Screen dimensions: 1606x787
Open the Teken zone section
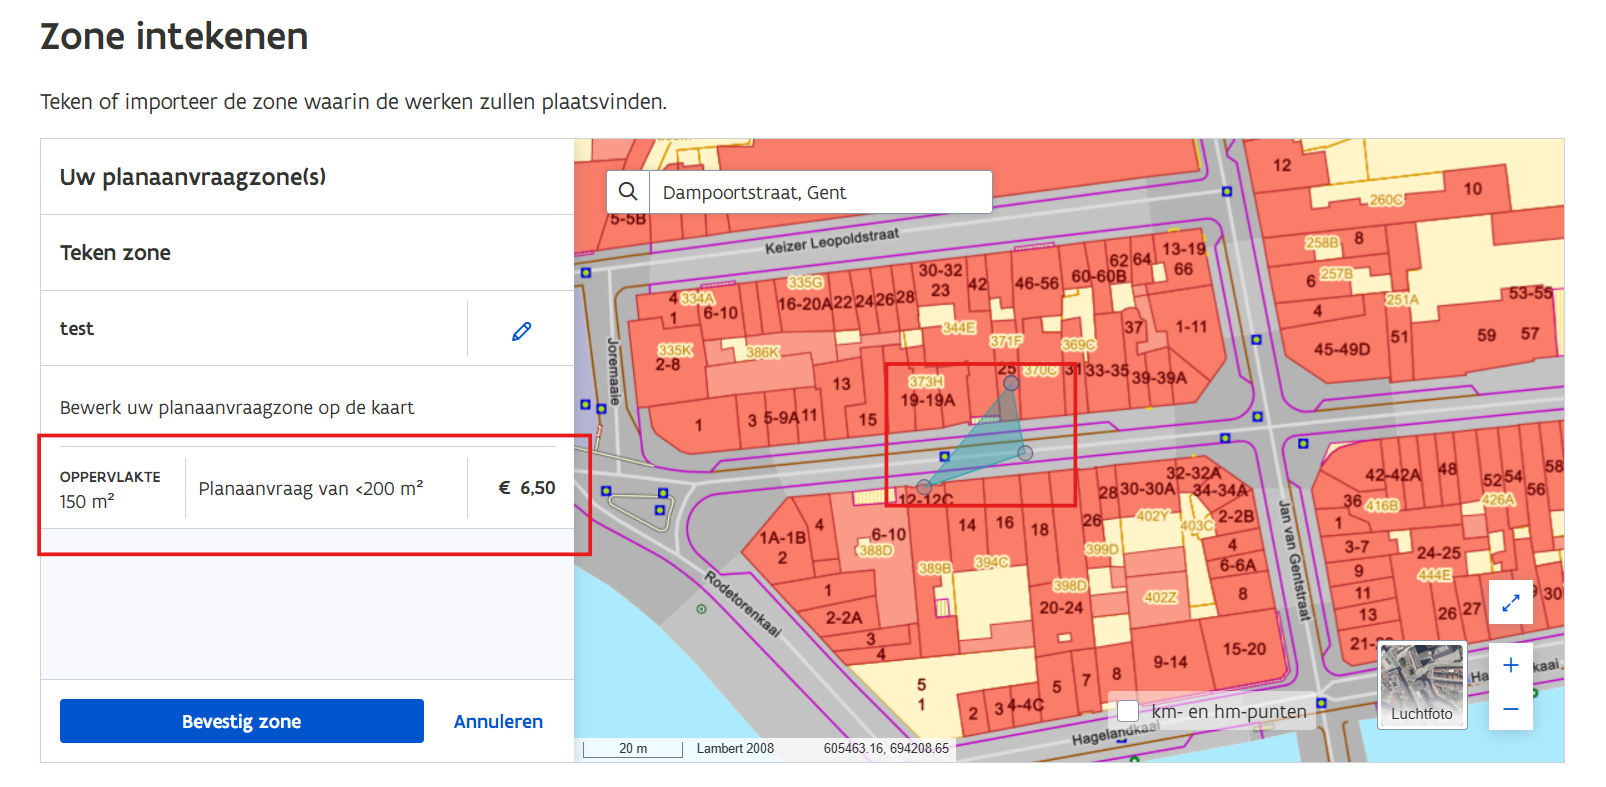tap(115, 253)
